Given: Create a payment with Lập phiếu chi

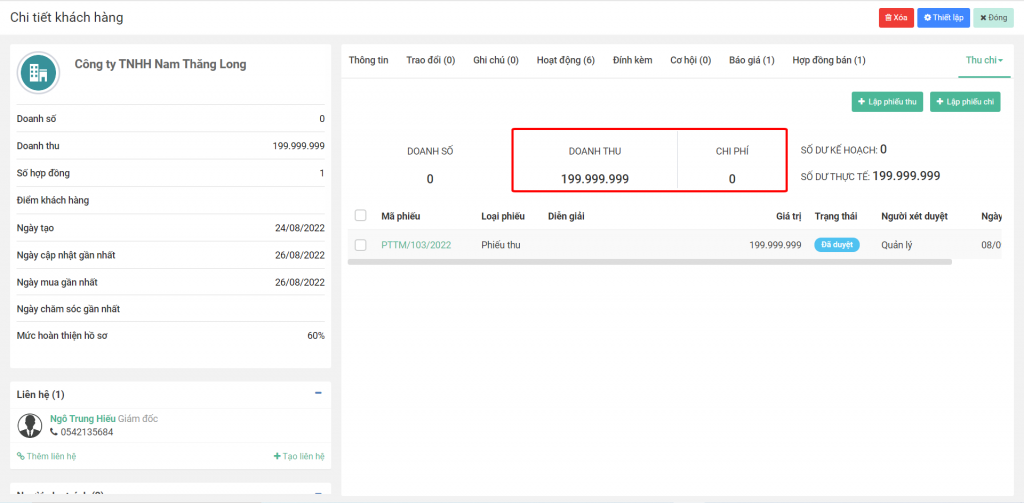Looking at the screenshot, I should click(x=964, y=102).
